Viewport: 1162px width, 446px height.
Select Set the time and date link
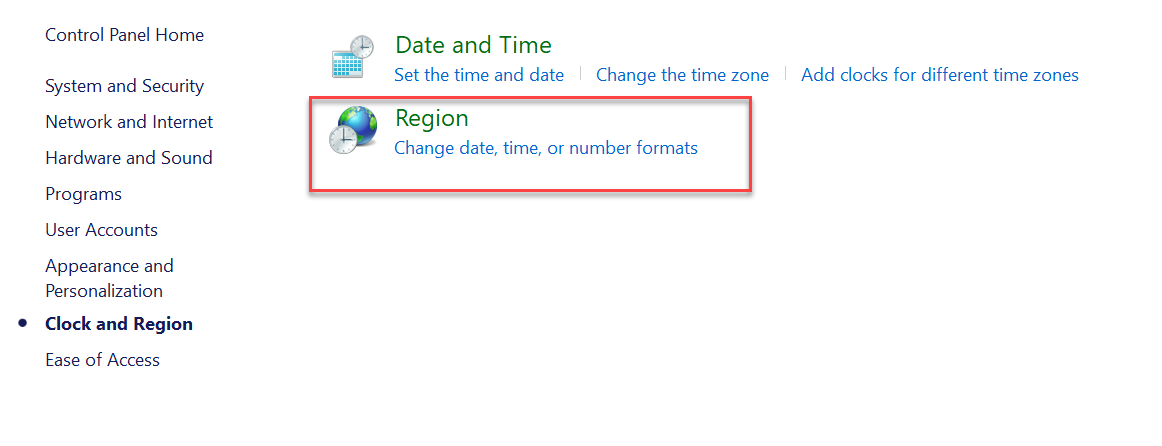point(479,75)
